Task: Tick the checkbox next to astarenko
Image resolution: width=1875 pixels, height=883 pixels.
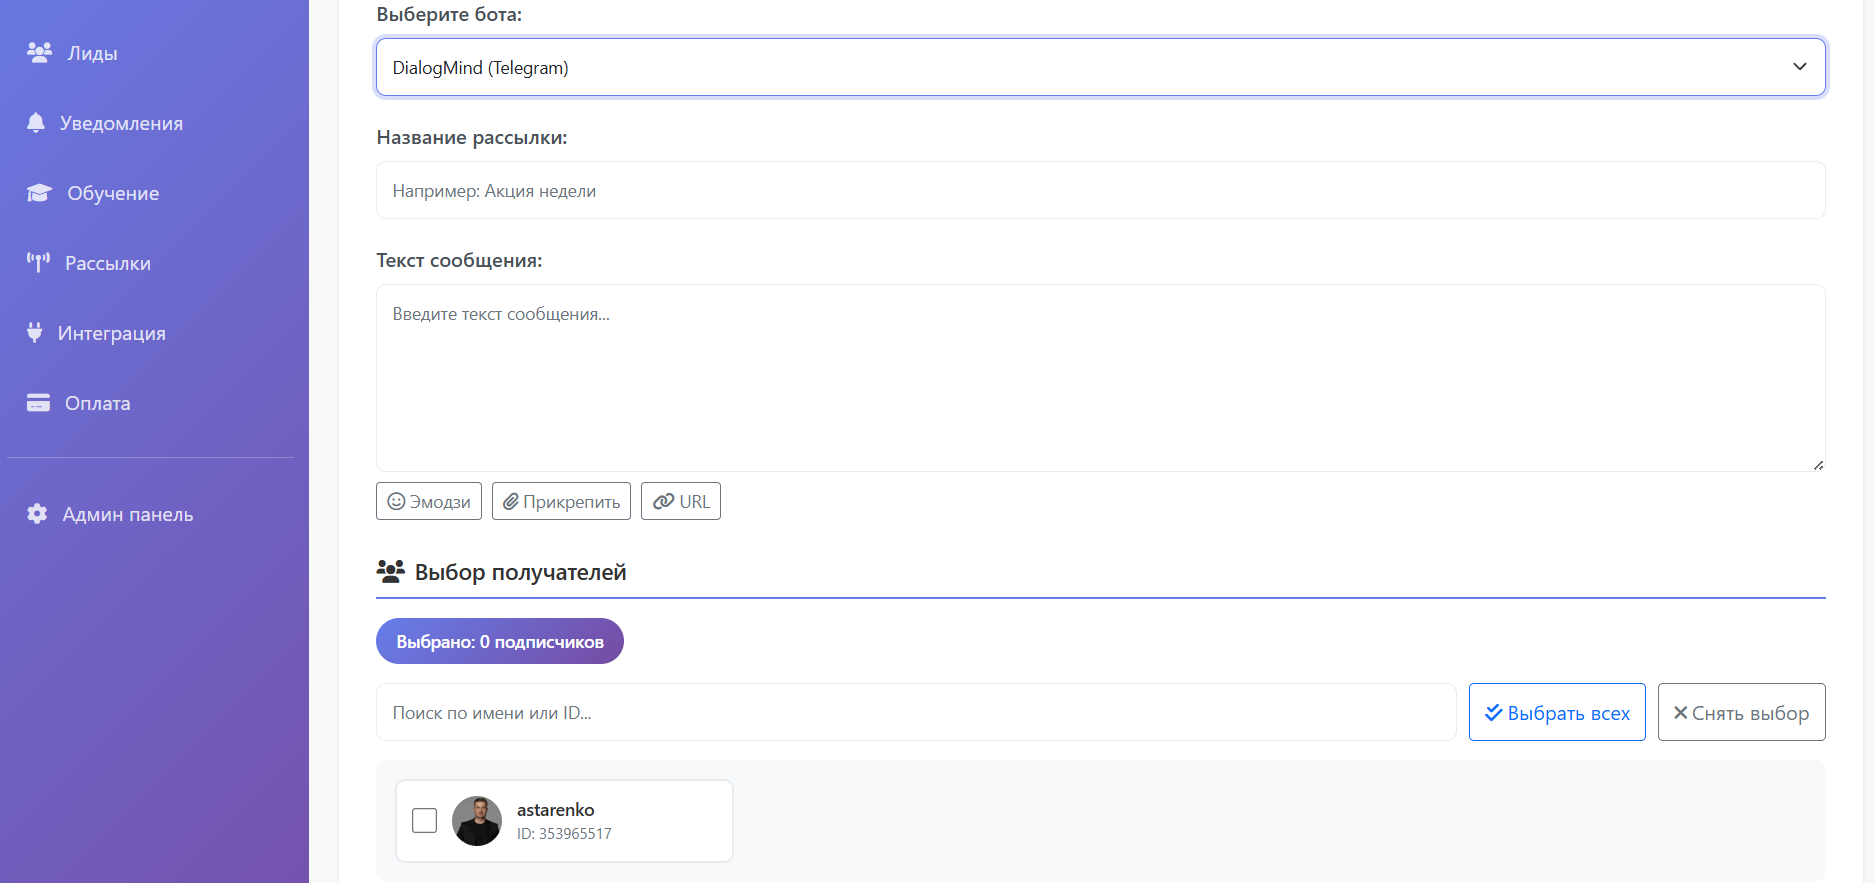Action: tap(425, 820)
